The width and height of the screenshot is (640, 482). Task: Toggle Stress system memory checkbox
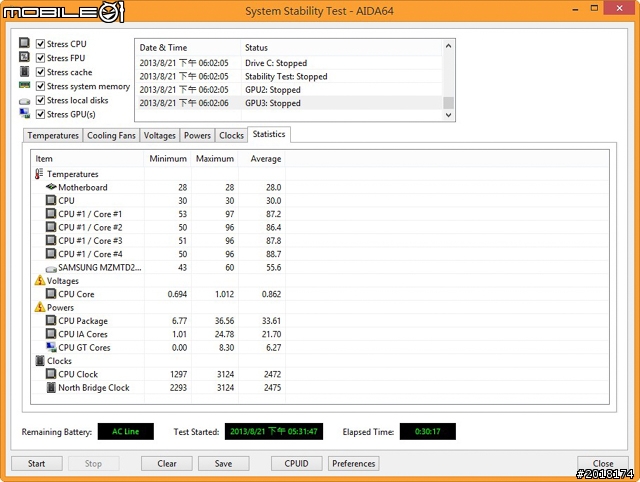pos(40,86)
